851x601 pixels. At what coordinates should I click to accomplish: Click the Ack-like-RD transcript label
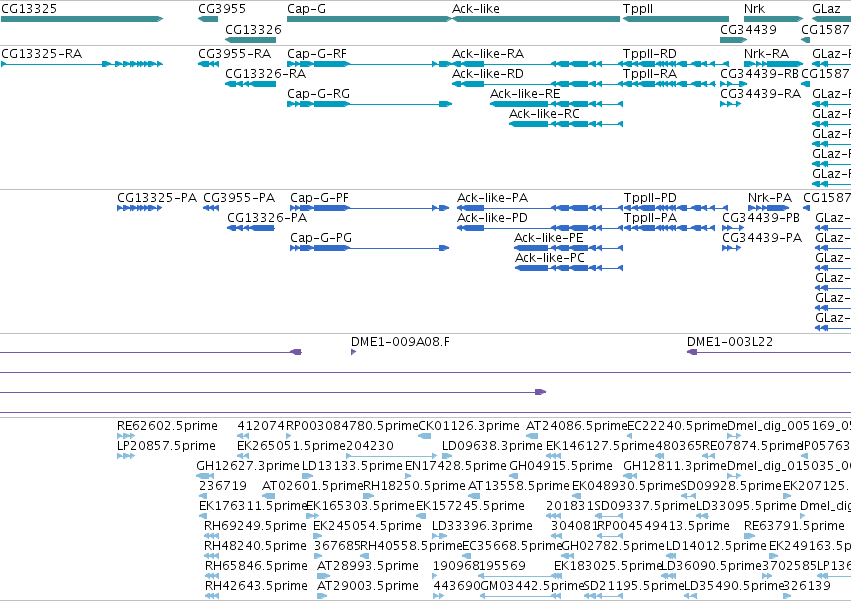tap(488, 73)
